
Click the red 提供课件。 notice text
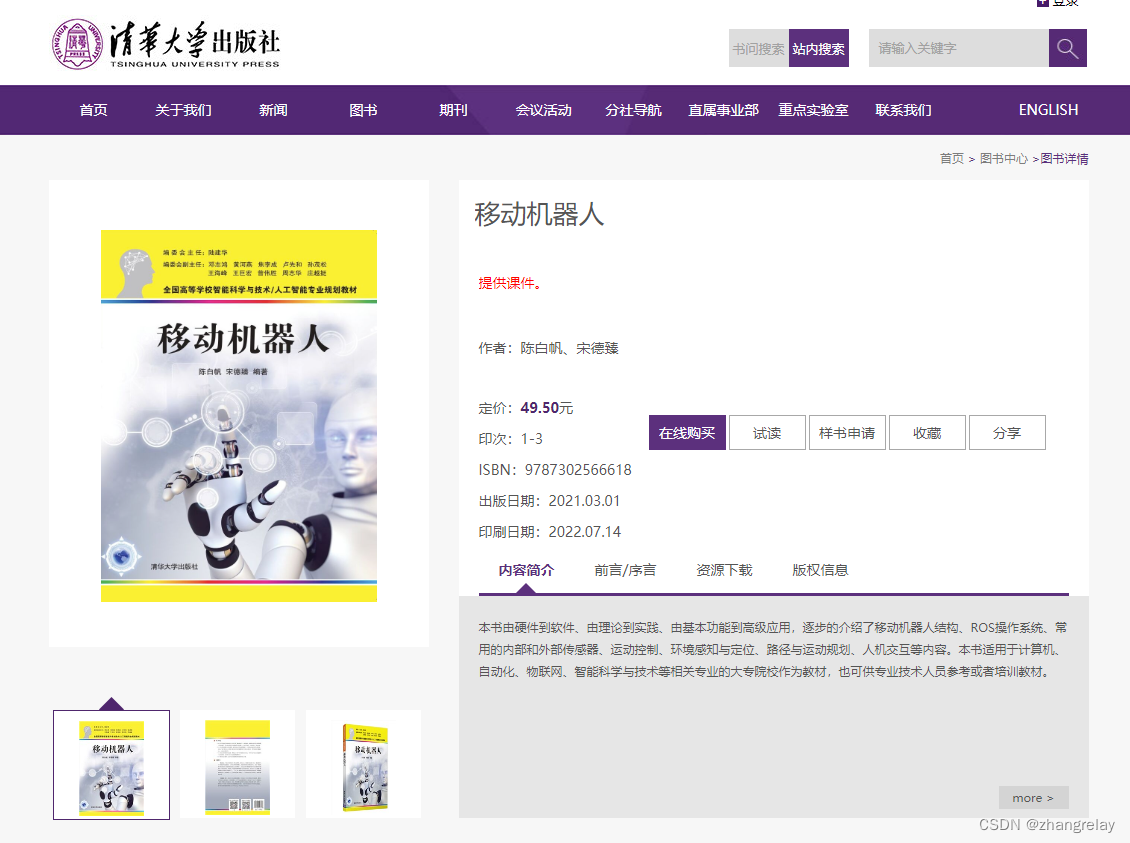(510, 283)
